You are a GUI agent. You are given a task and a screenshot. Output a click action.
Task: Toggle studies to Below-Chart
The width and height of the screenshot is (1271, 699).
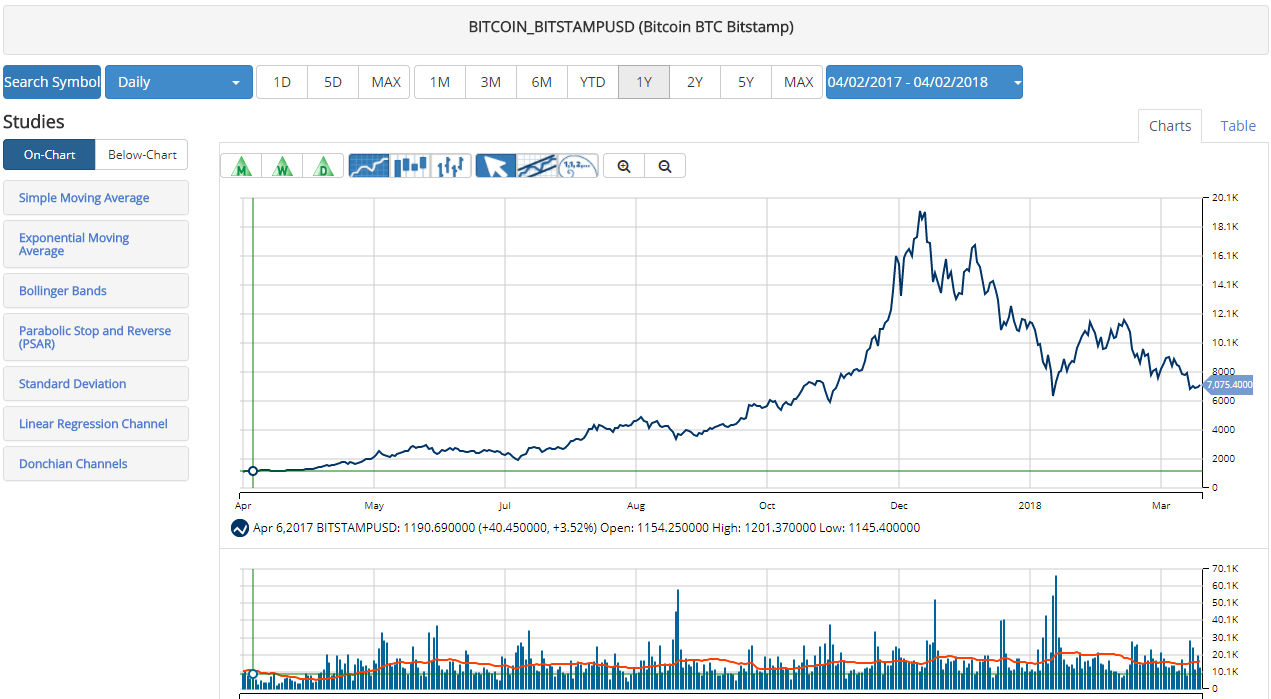coord(142,155)
